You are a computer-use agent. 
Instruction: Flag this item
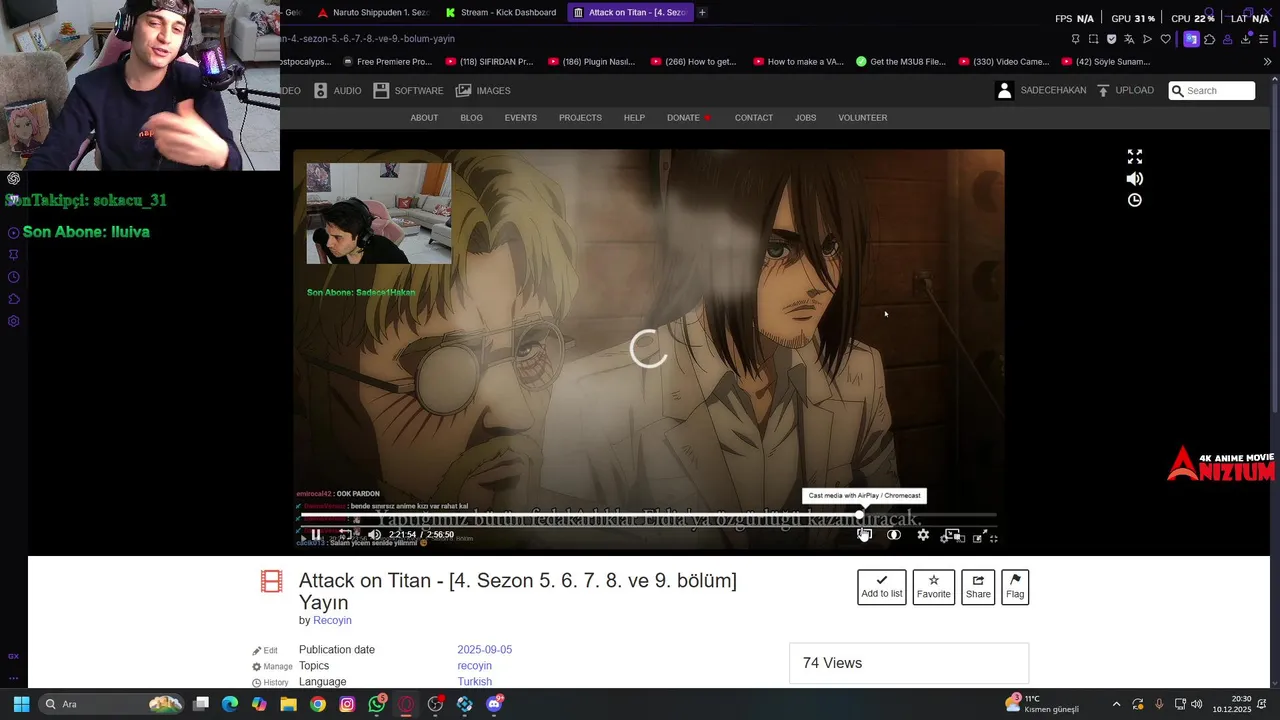coord(1015,587)
